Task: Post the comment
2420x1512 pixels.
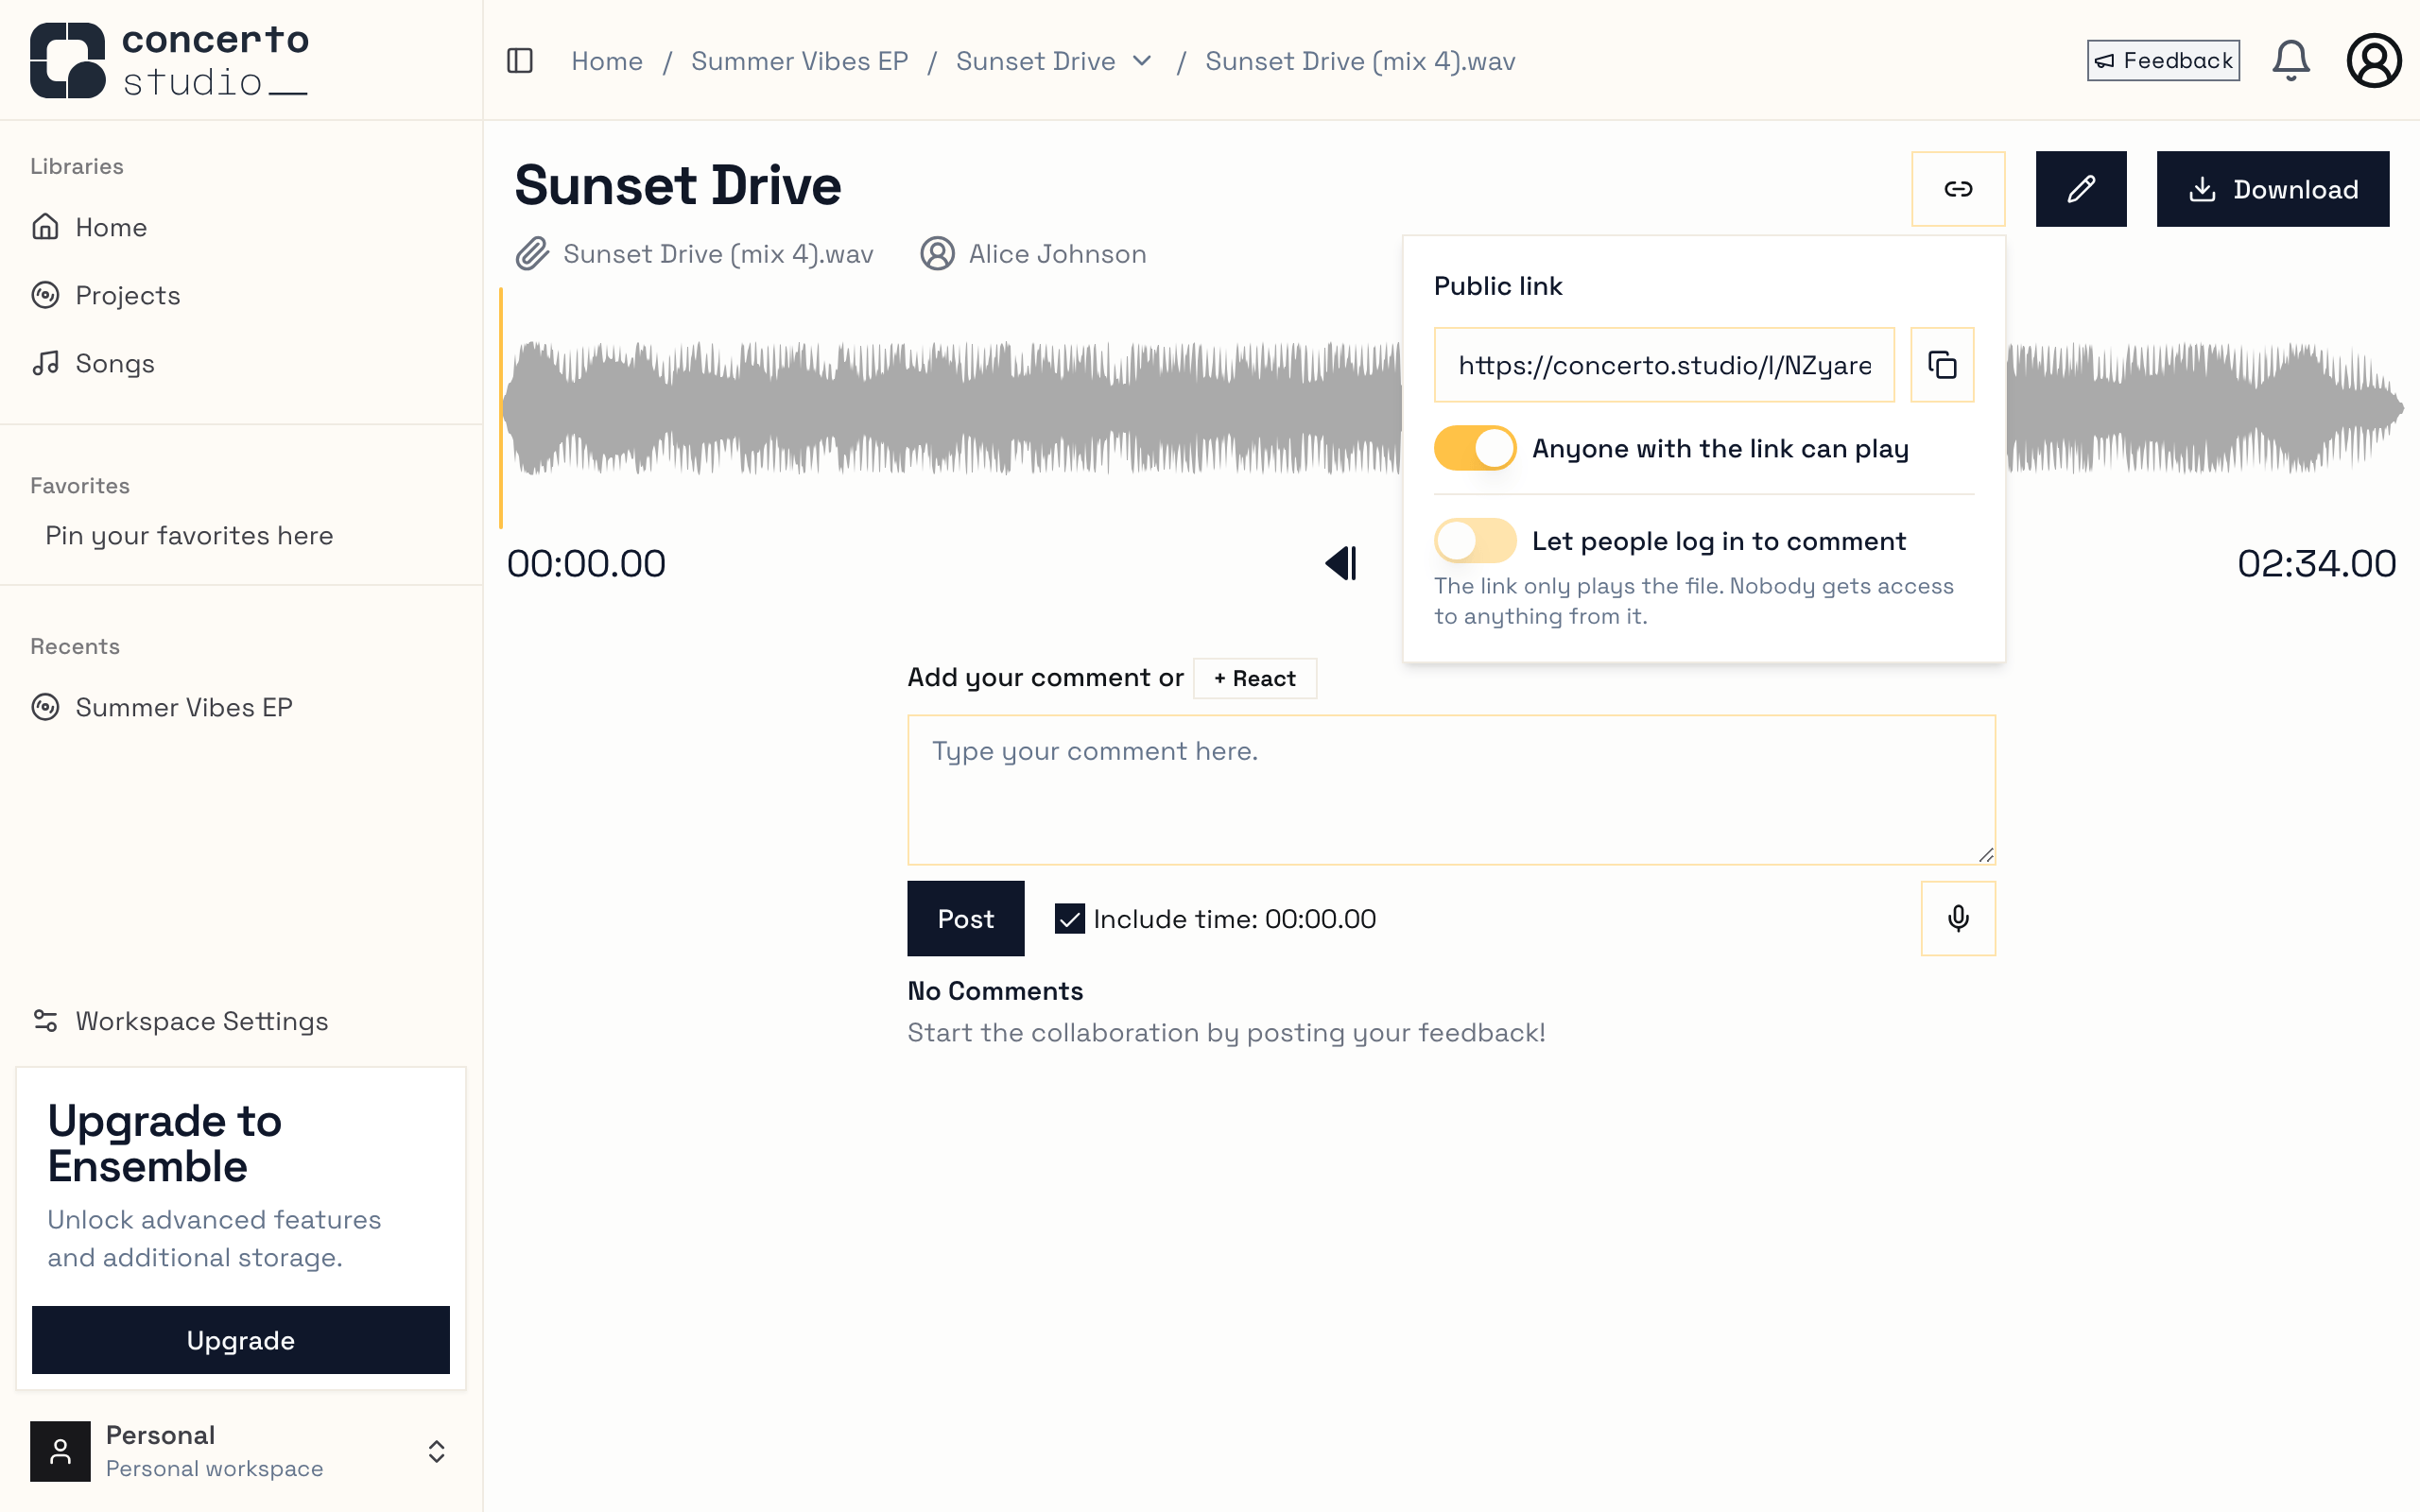Action: [x=965, y=918]
